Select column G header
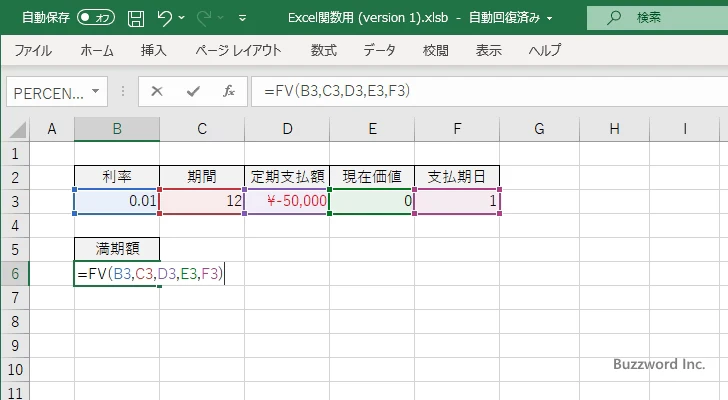This screenshot has width=728, height=400. 540,129
